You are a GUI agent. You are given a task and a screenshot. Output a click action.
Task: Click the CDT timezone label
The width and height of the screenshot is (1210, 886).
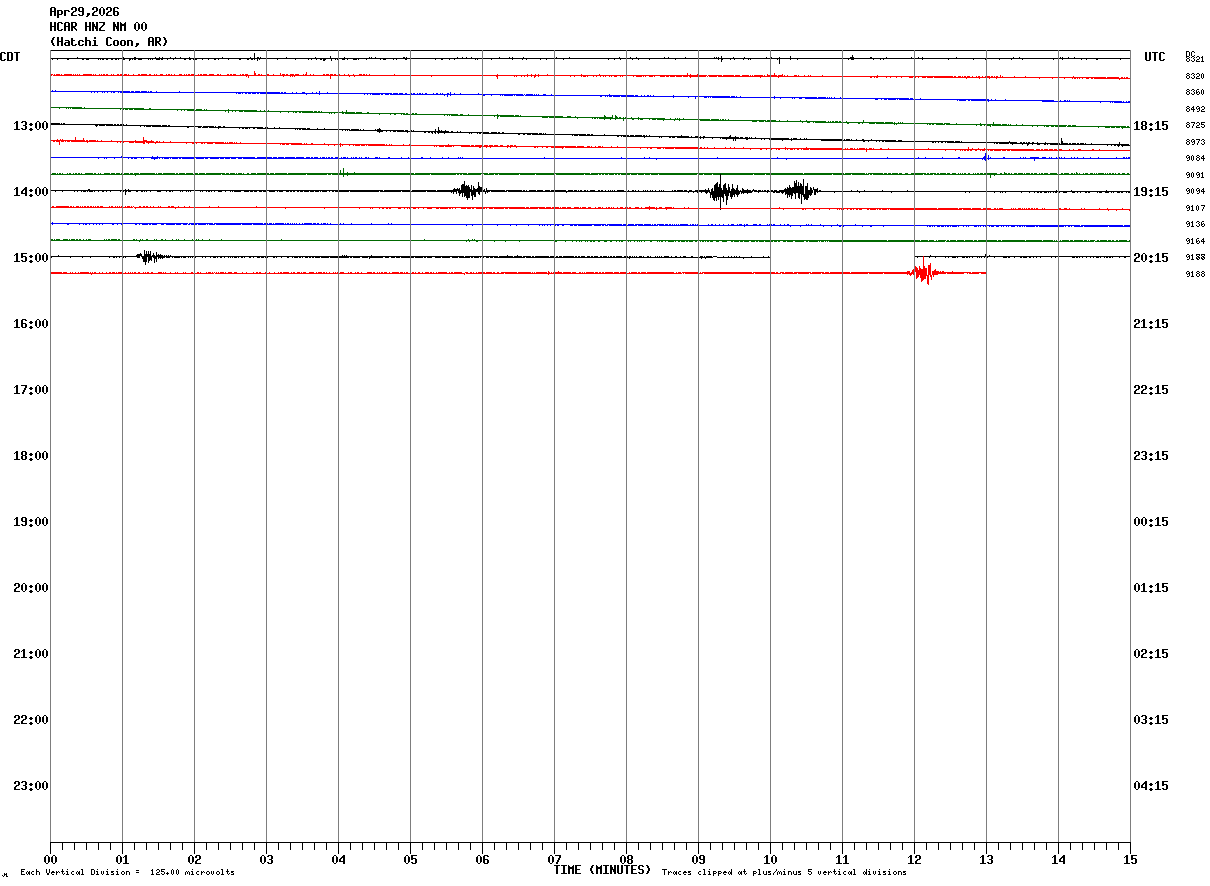click(10, 57)
